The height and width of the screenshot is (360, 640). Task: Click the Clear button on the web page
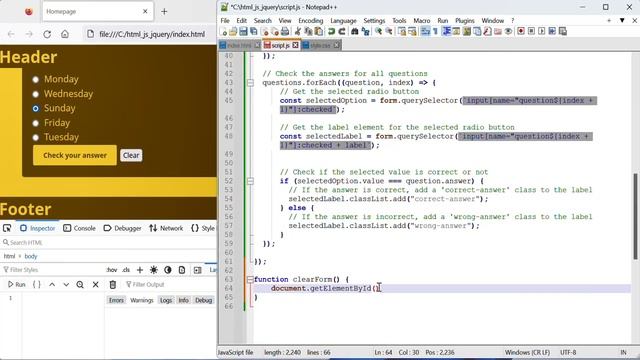coord(131,155)
